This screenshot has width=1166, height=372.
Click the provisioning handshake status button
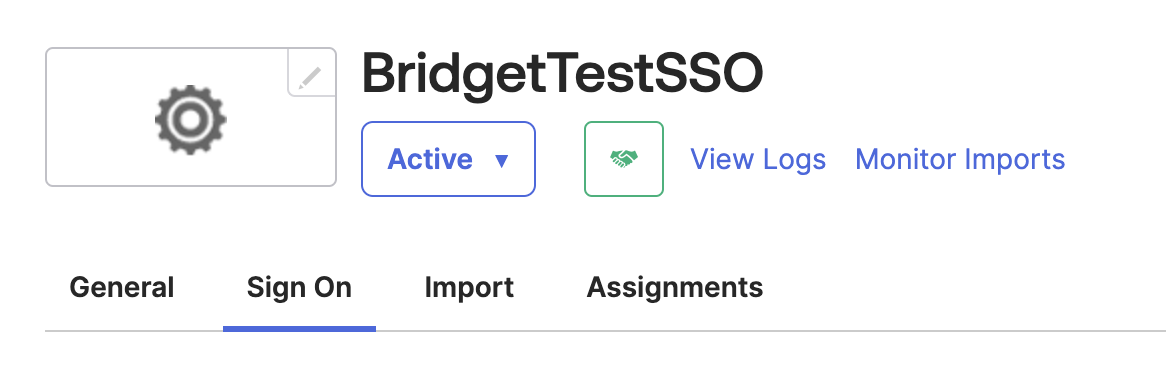(x=624, y=158)
